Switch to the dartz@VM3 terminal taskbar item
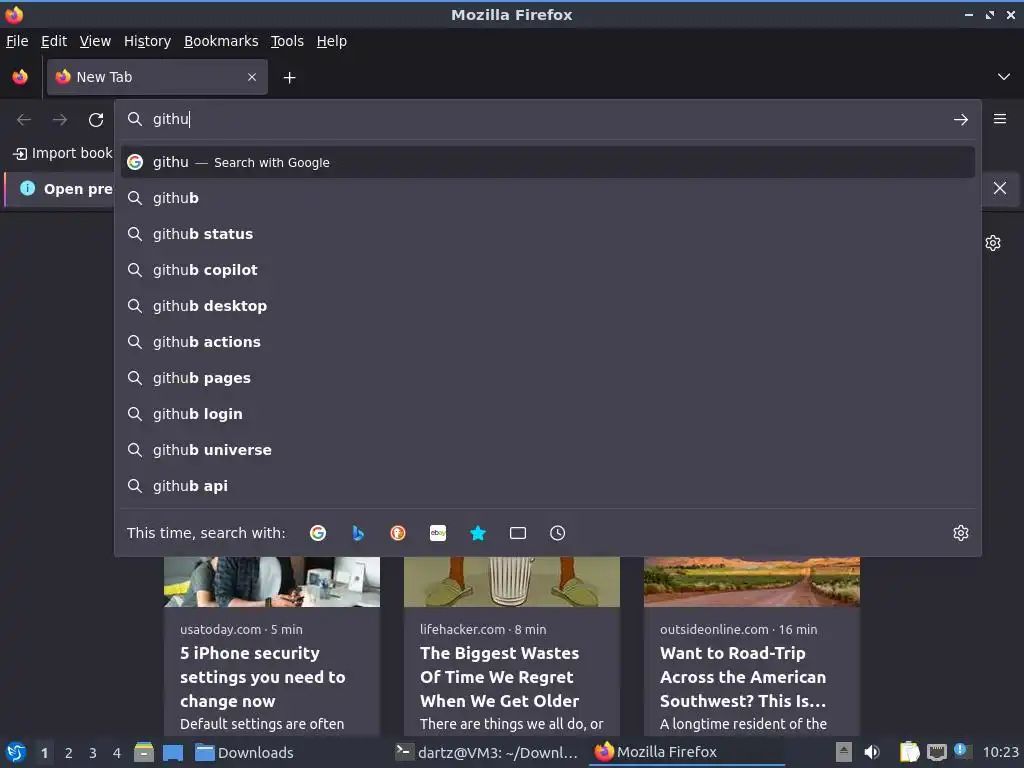The image size is (1024, 768). pyautogui.click(x=487, y=752)
